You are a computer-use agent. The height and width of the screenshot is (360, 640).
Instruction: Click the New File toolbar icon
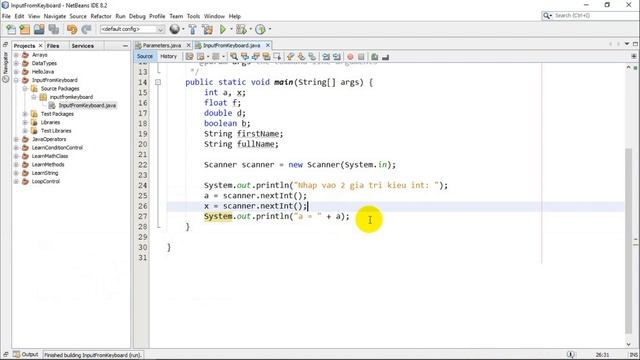tap(11, 29)
